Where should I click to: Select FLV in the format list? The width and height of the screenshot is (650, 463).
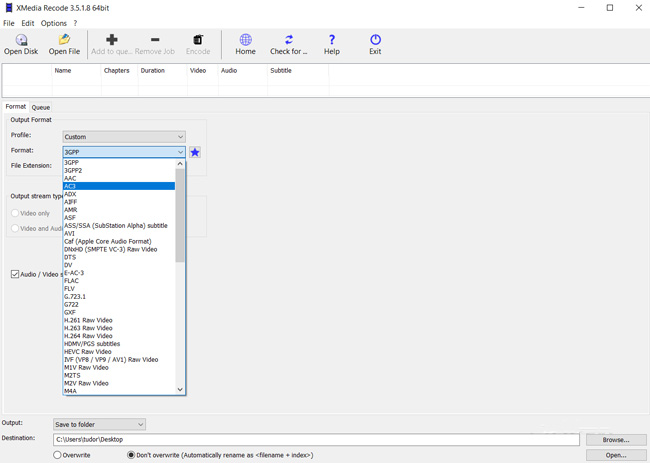pyautogui.click(x=119, y=288)
